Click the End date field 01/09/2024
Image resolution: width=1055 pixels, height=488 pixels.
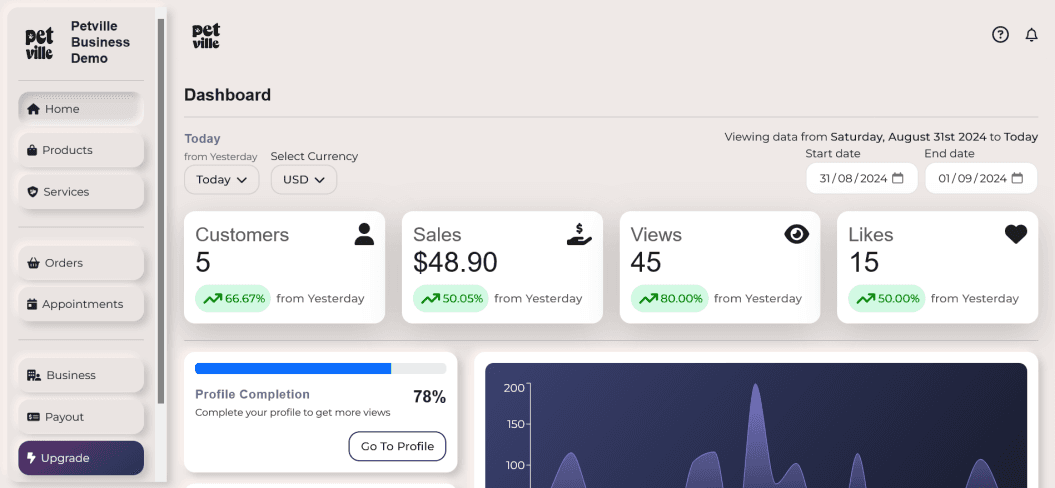[x=981, y=178]
